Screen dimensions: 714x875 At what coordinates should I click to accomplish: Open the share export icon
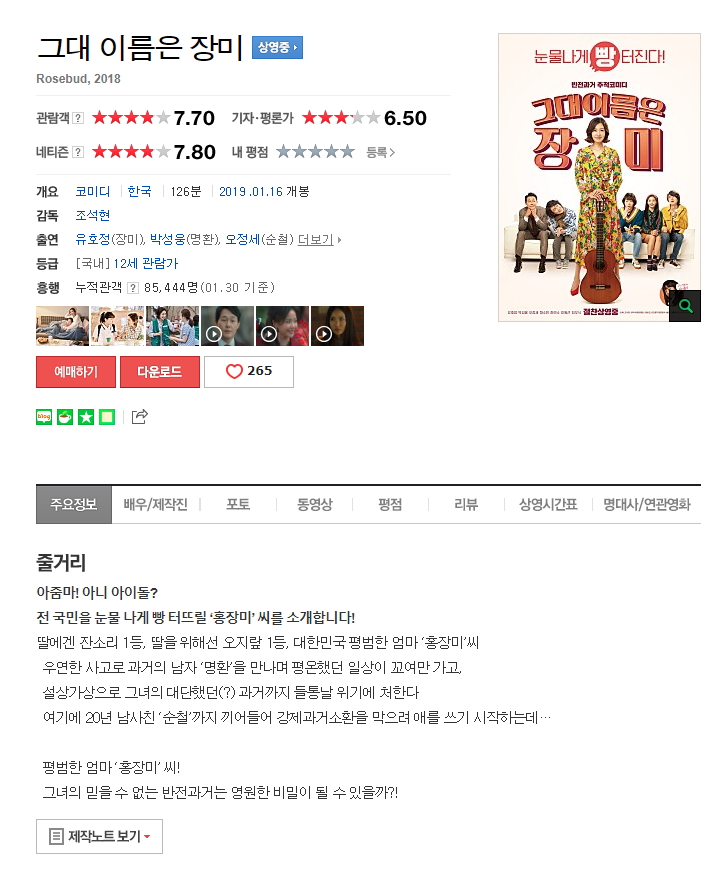click(140, 416)
